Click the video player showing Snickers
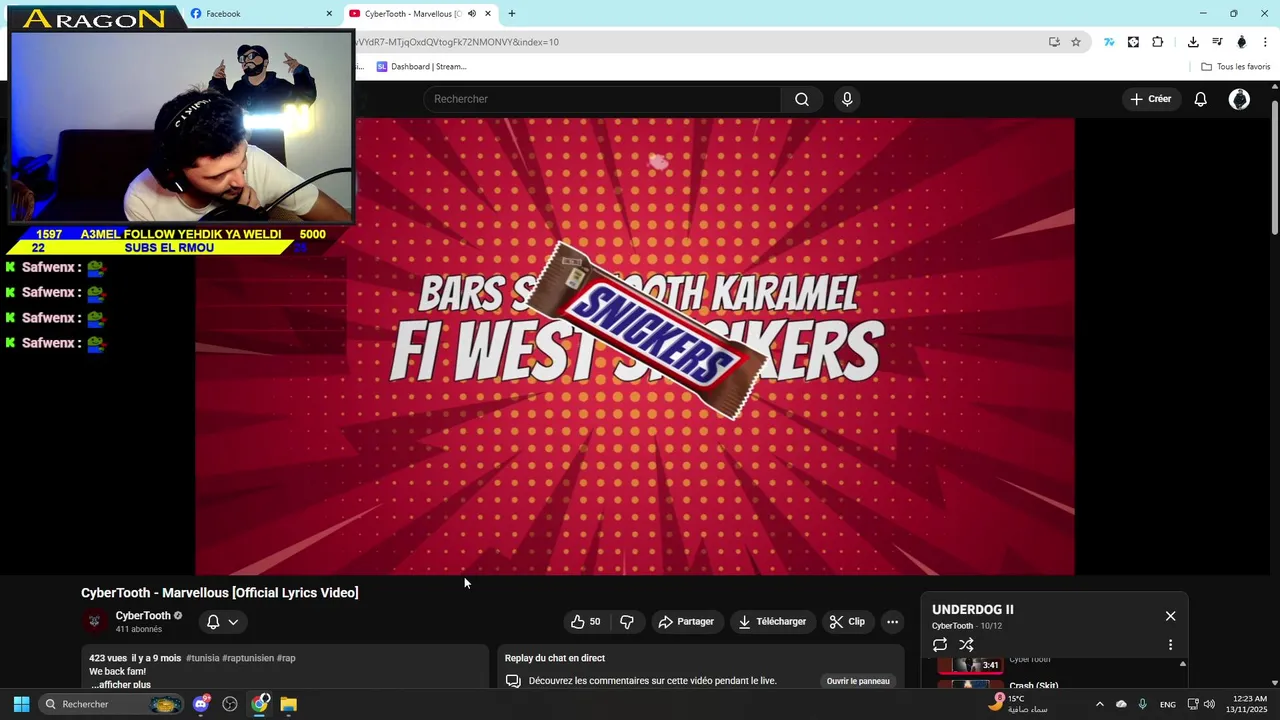Viewport: 1280px width, 720px height. pyautogui.click(x=635, y=347)
